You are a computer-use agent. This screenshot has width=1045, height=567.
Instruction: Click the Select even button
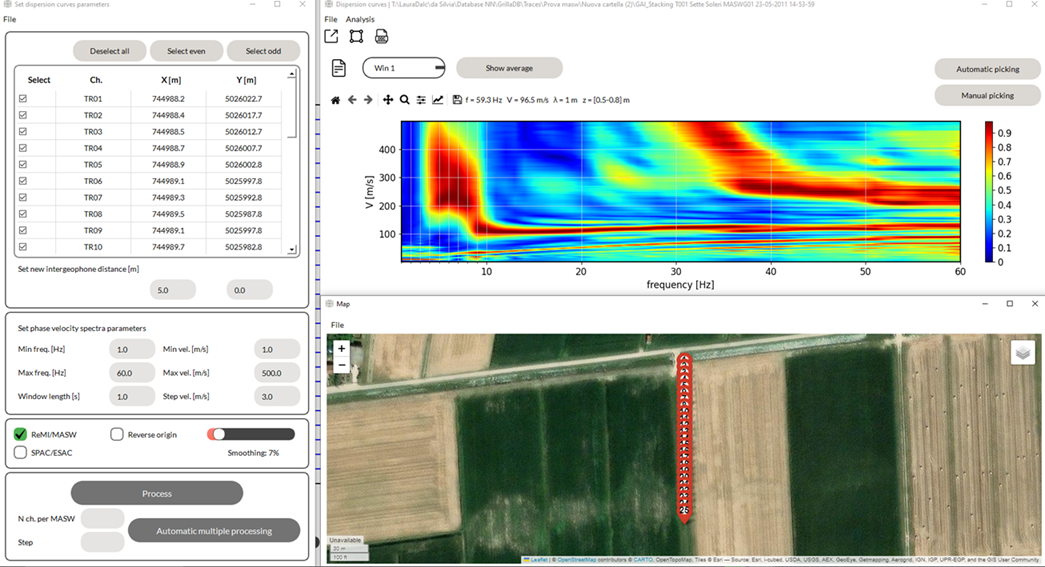point(186,51)
